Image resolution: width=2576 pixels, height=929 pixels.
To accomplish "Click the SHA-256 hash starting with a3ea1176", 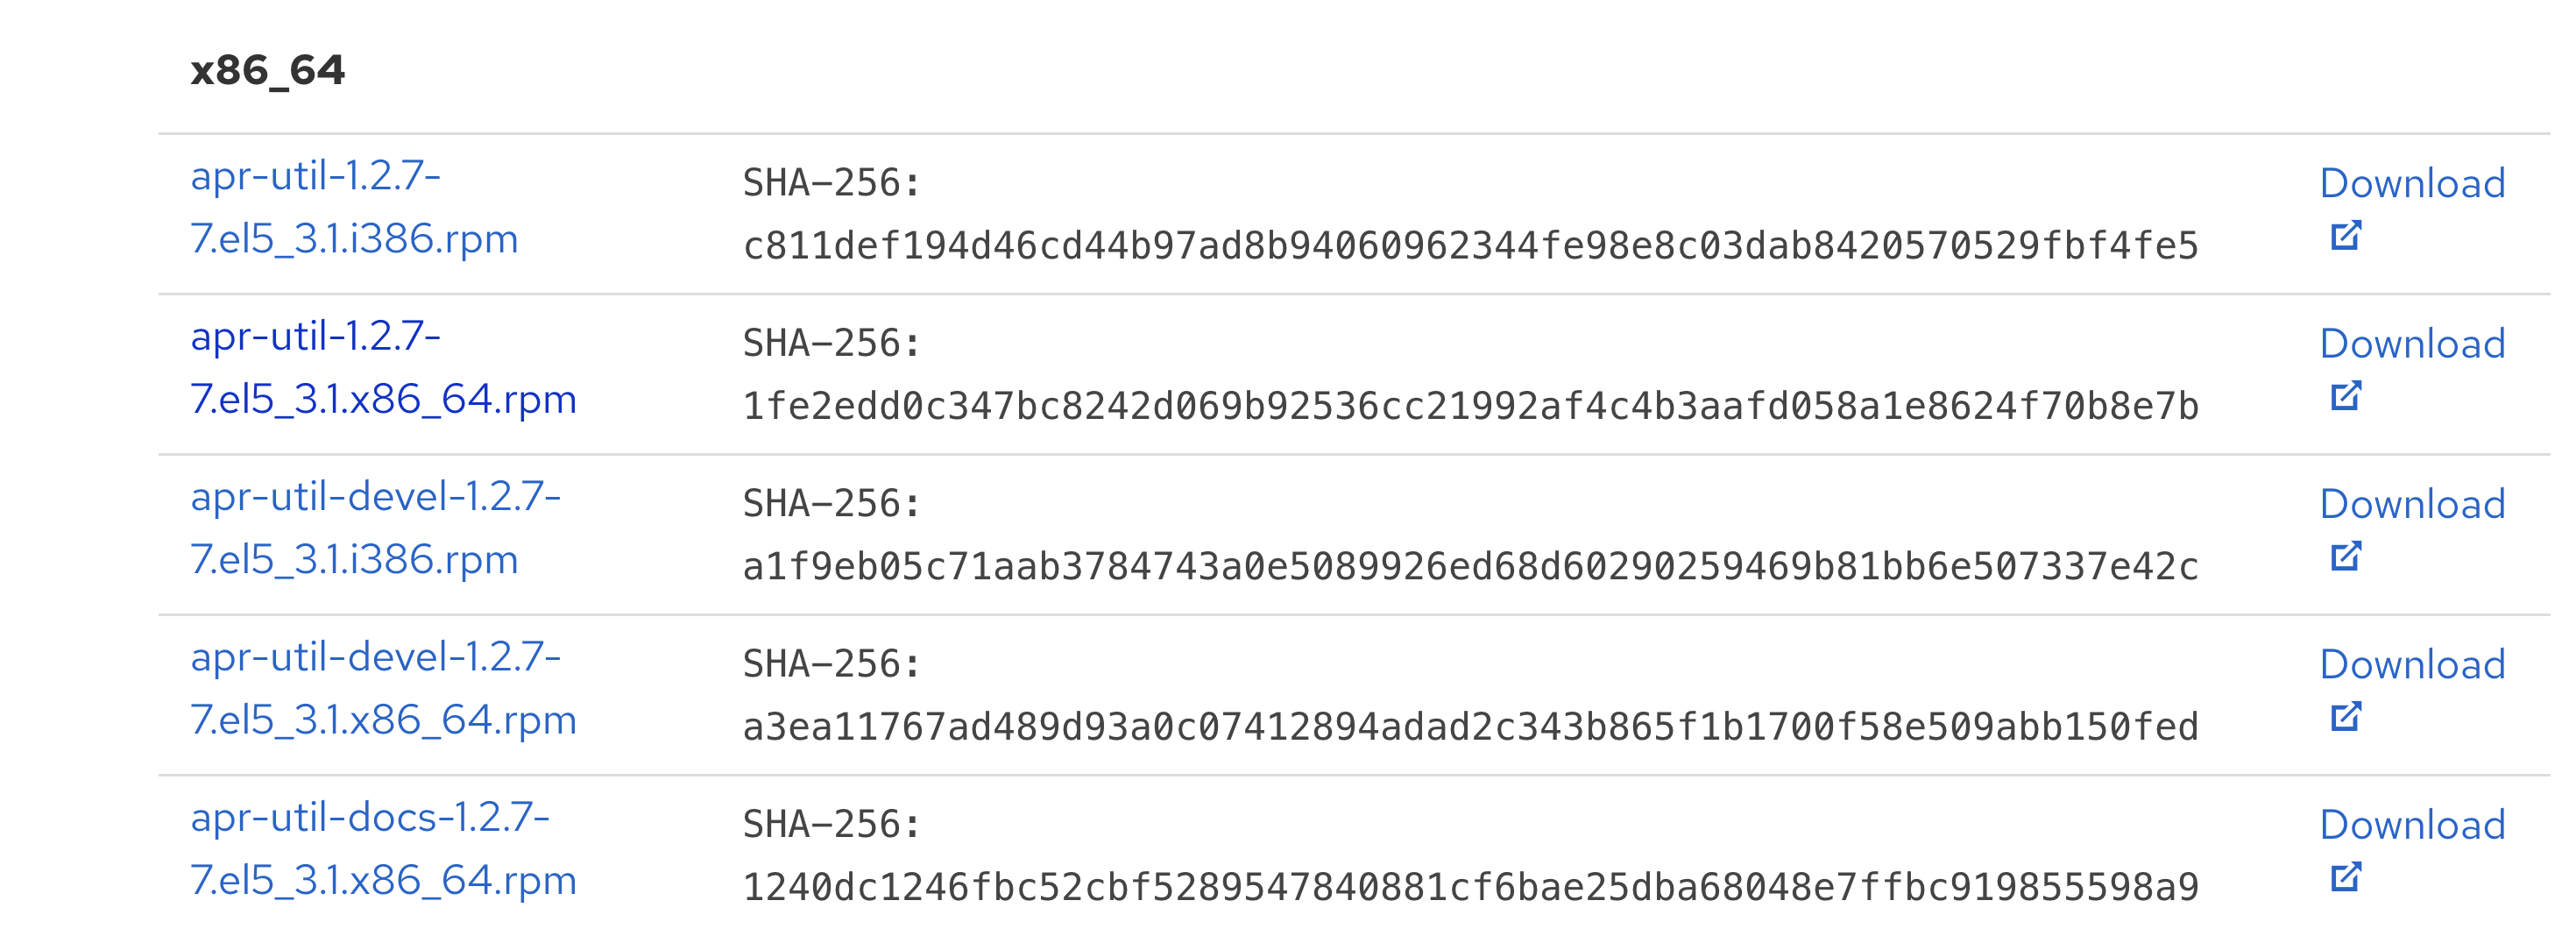I will click(x=1470, y=727).
